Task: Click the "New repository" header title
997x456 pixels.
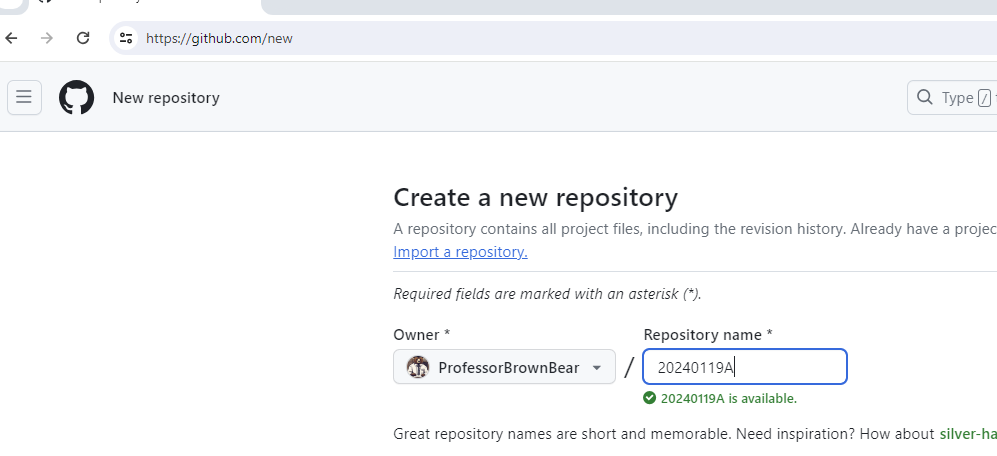Action: pos(166,98)
